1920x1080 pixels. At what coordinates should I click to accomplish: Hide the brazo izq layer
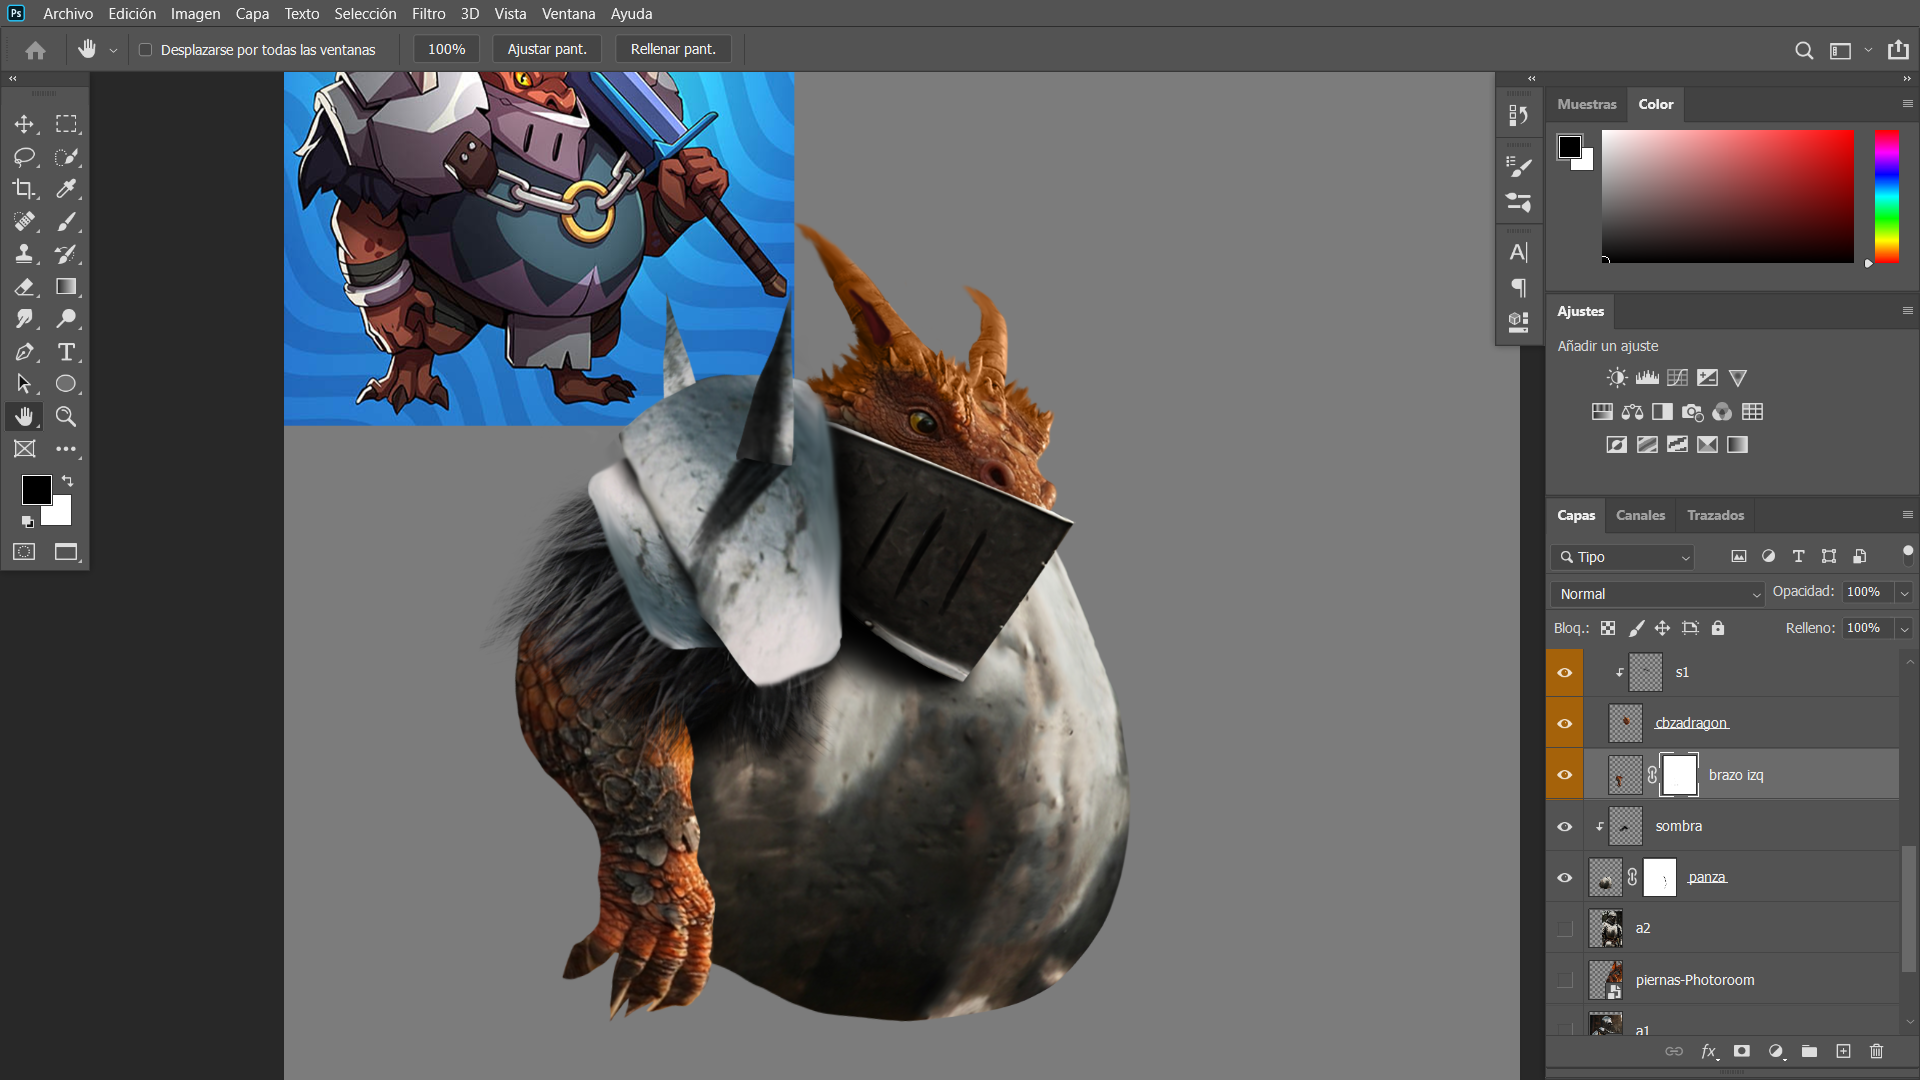1565,775
